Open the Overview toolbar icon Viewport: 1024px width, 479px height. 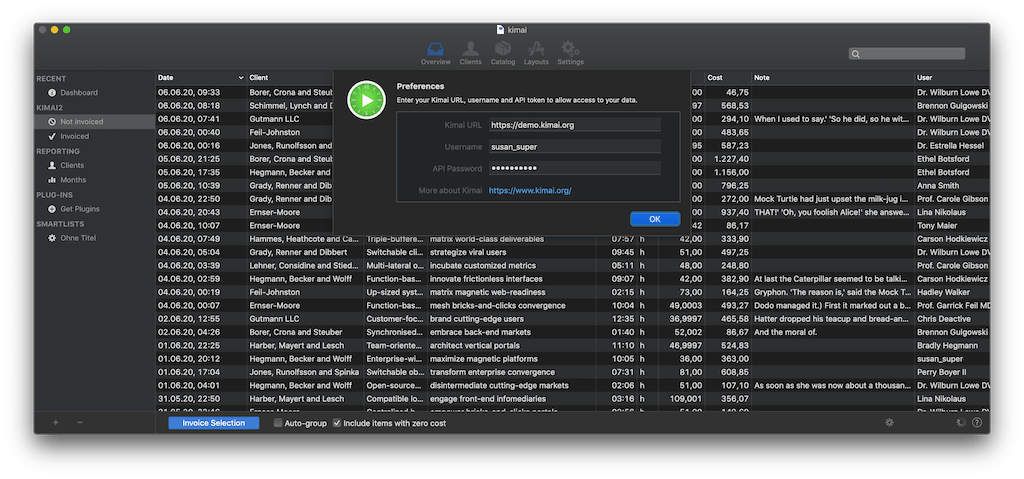[435, 53]
